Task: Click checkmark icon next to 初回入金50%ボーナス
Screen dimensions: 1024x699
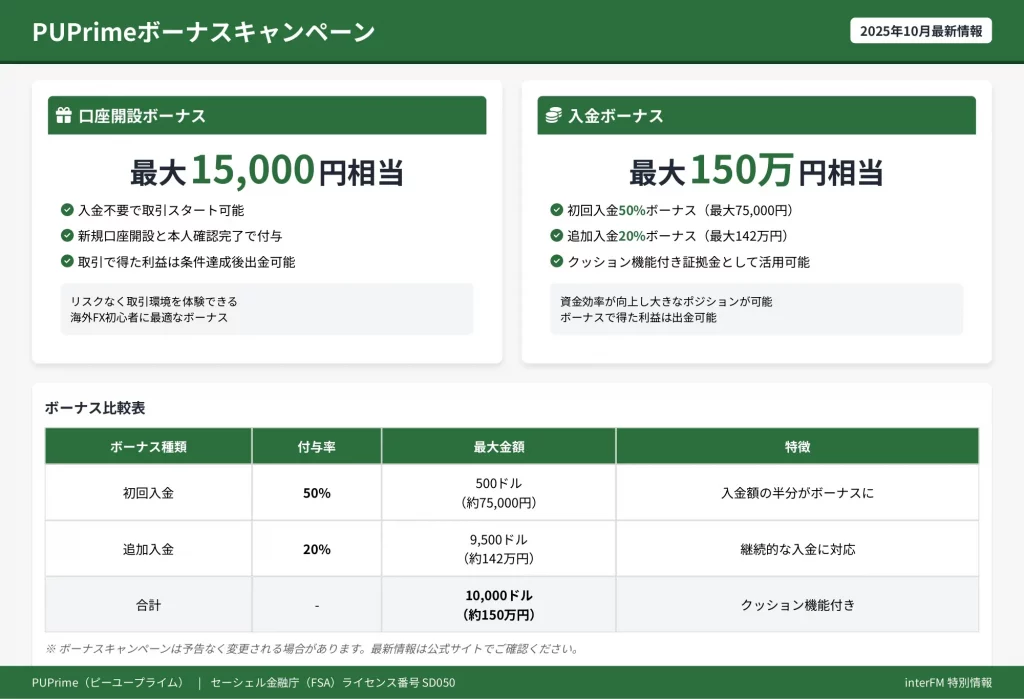Action: [556, 210]
